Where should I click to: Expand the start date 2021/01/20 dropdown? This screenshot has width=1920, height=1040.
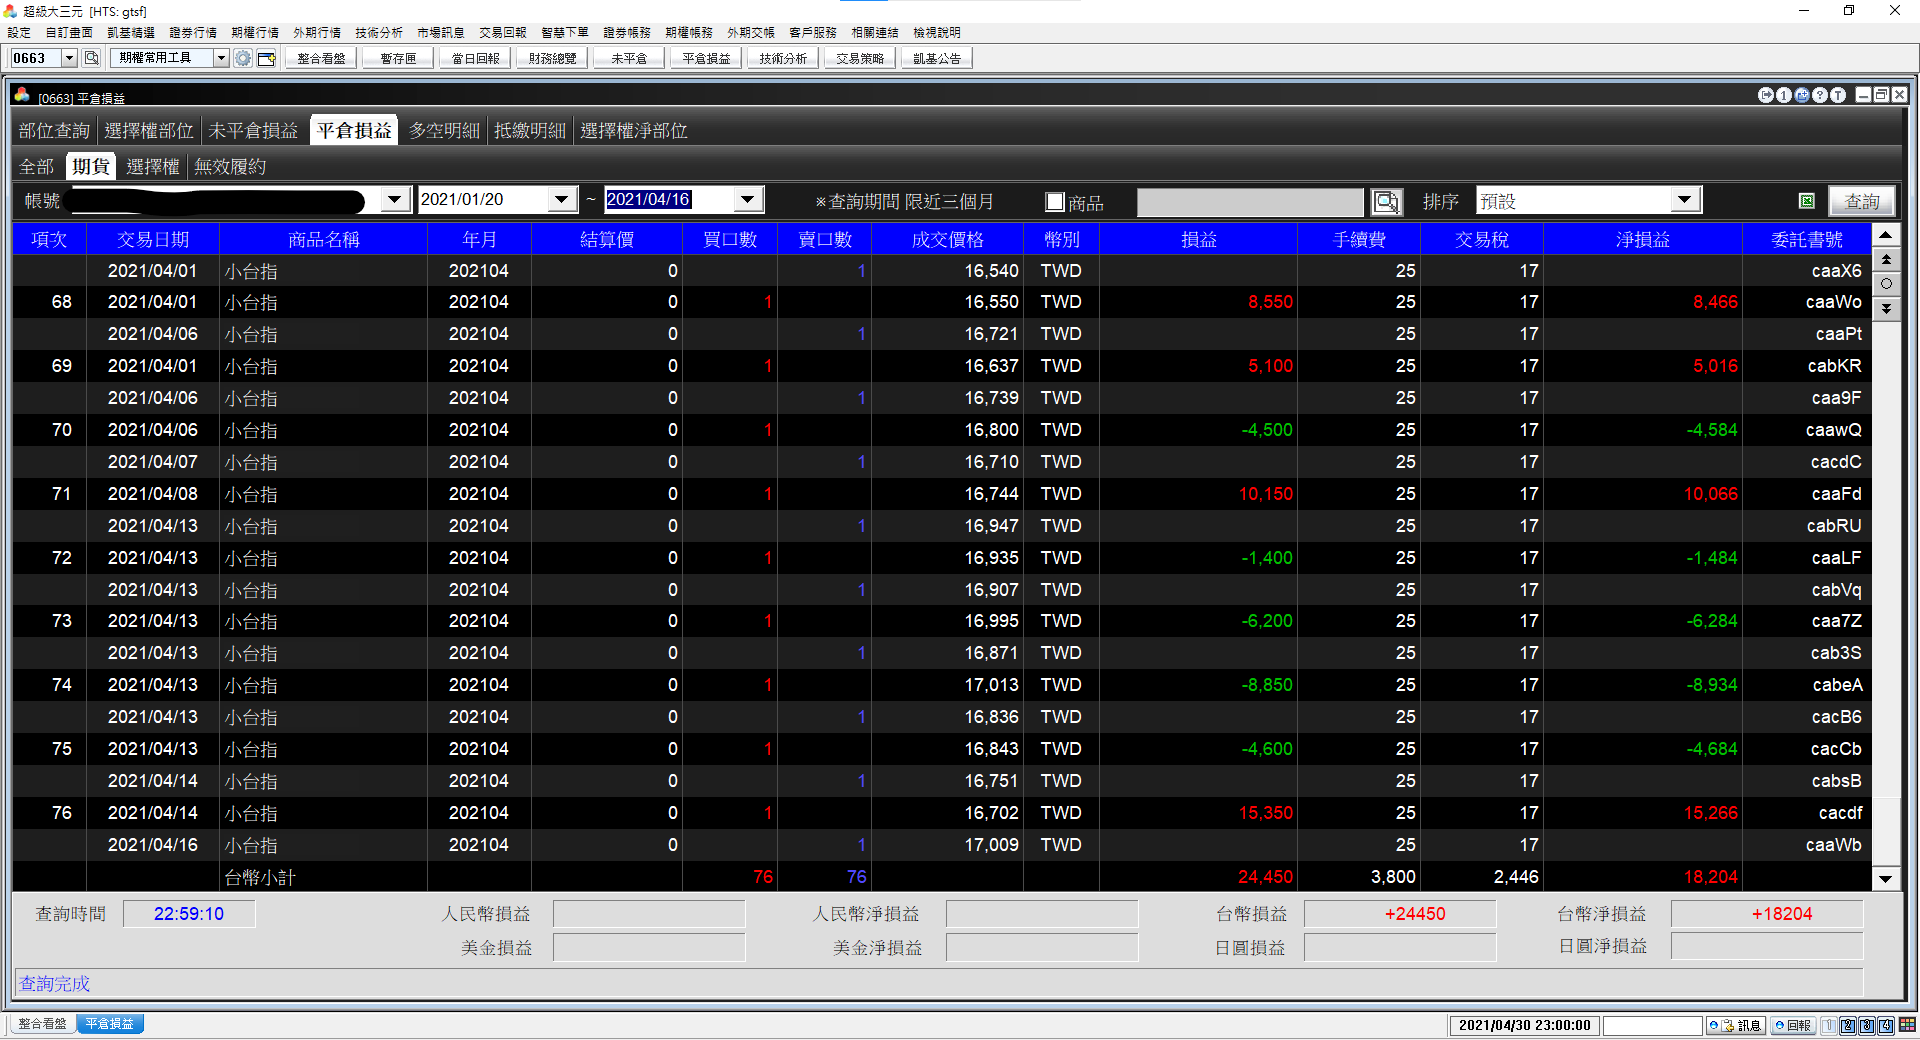[x=562, y=199]
